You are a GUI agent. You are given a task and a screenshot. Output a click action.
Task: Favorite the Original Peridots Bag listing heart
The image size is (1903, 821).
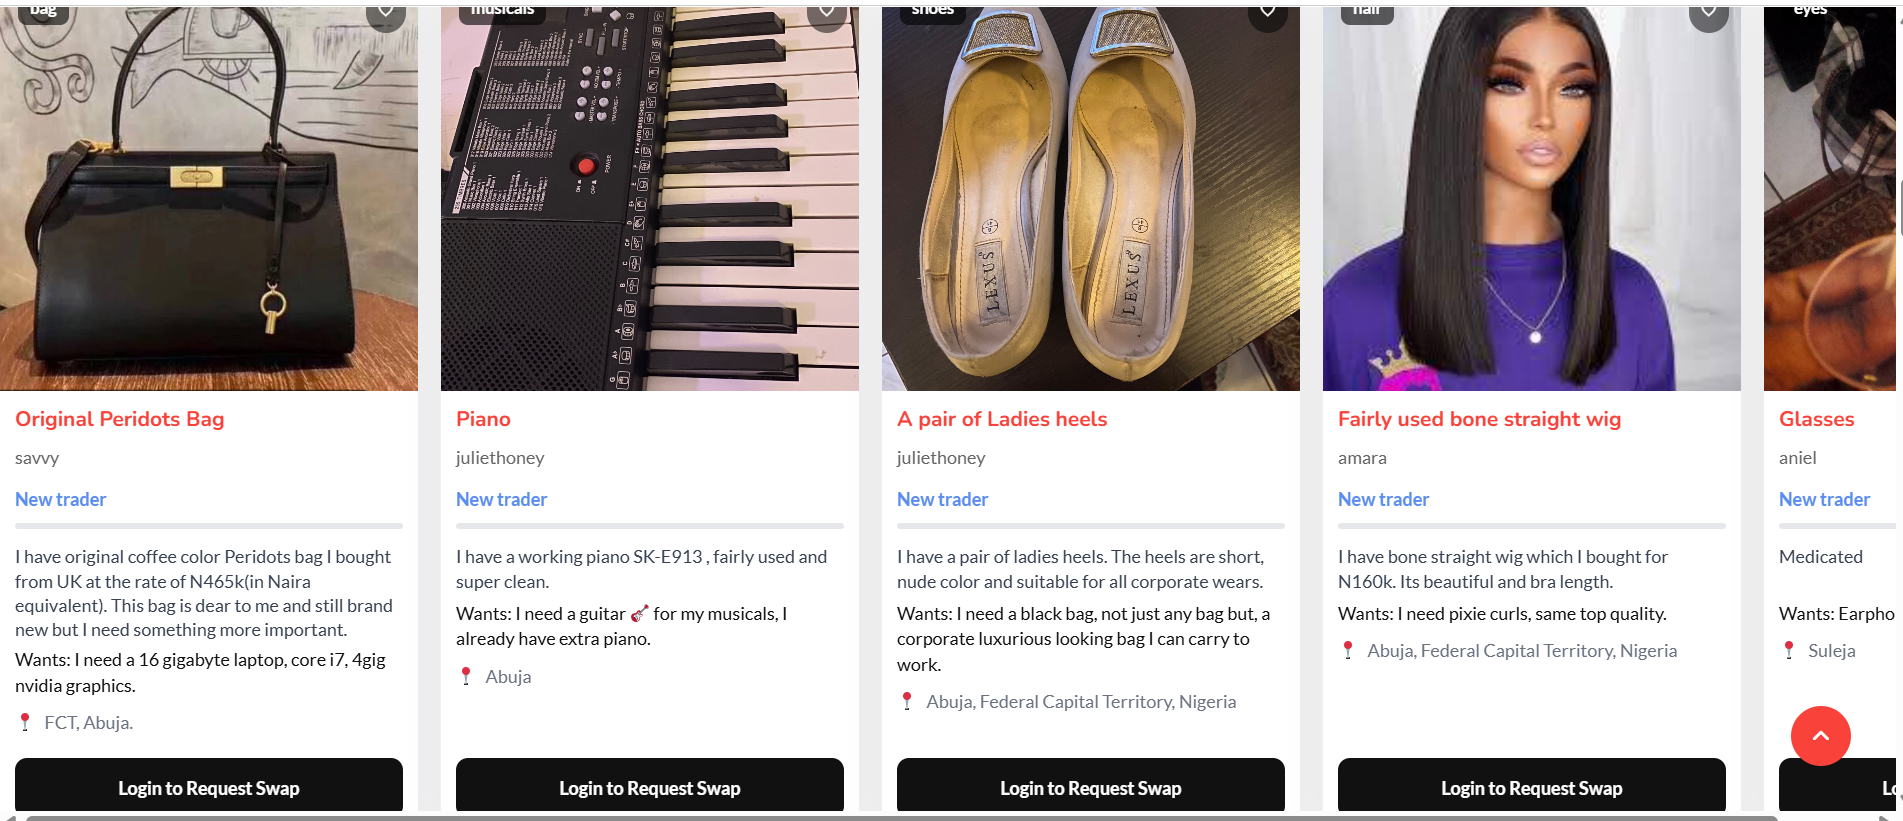point(385,12)
